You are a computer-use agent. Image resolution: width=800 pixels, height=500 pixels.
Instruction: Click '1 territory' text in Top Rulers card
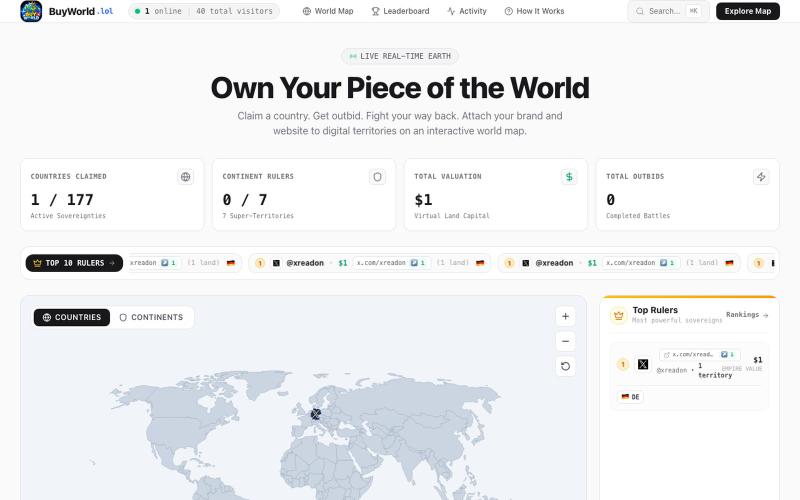715,370
